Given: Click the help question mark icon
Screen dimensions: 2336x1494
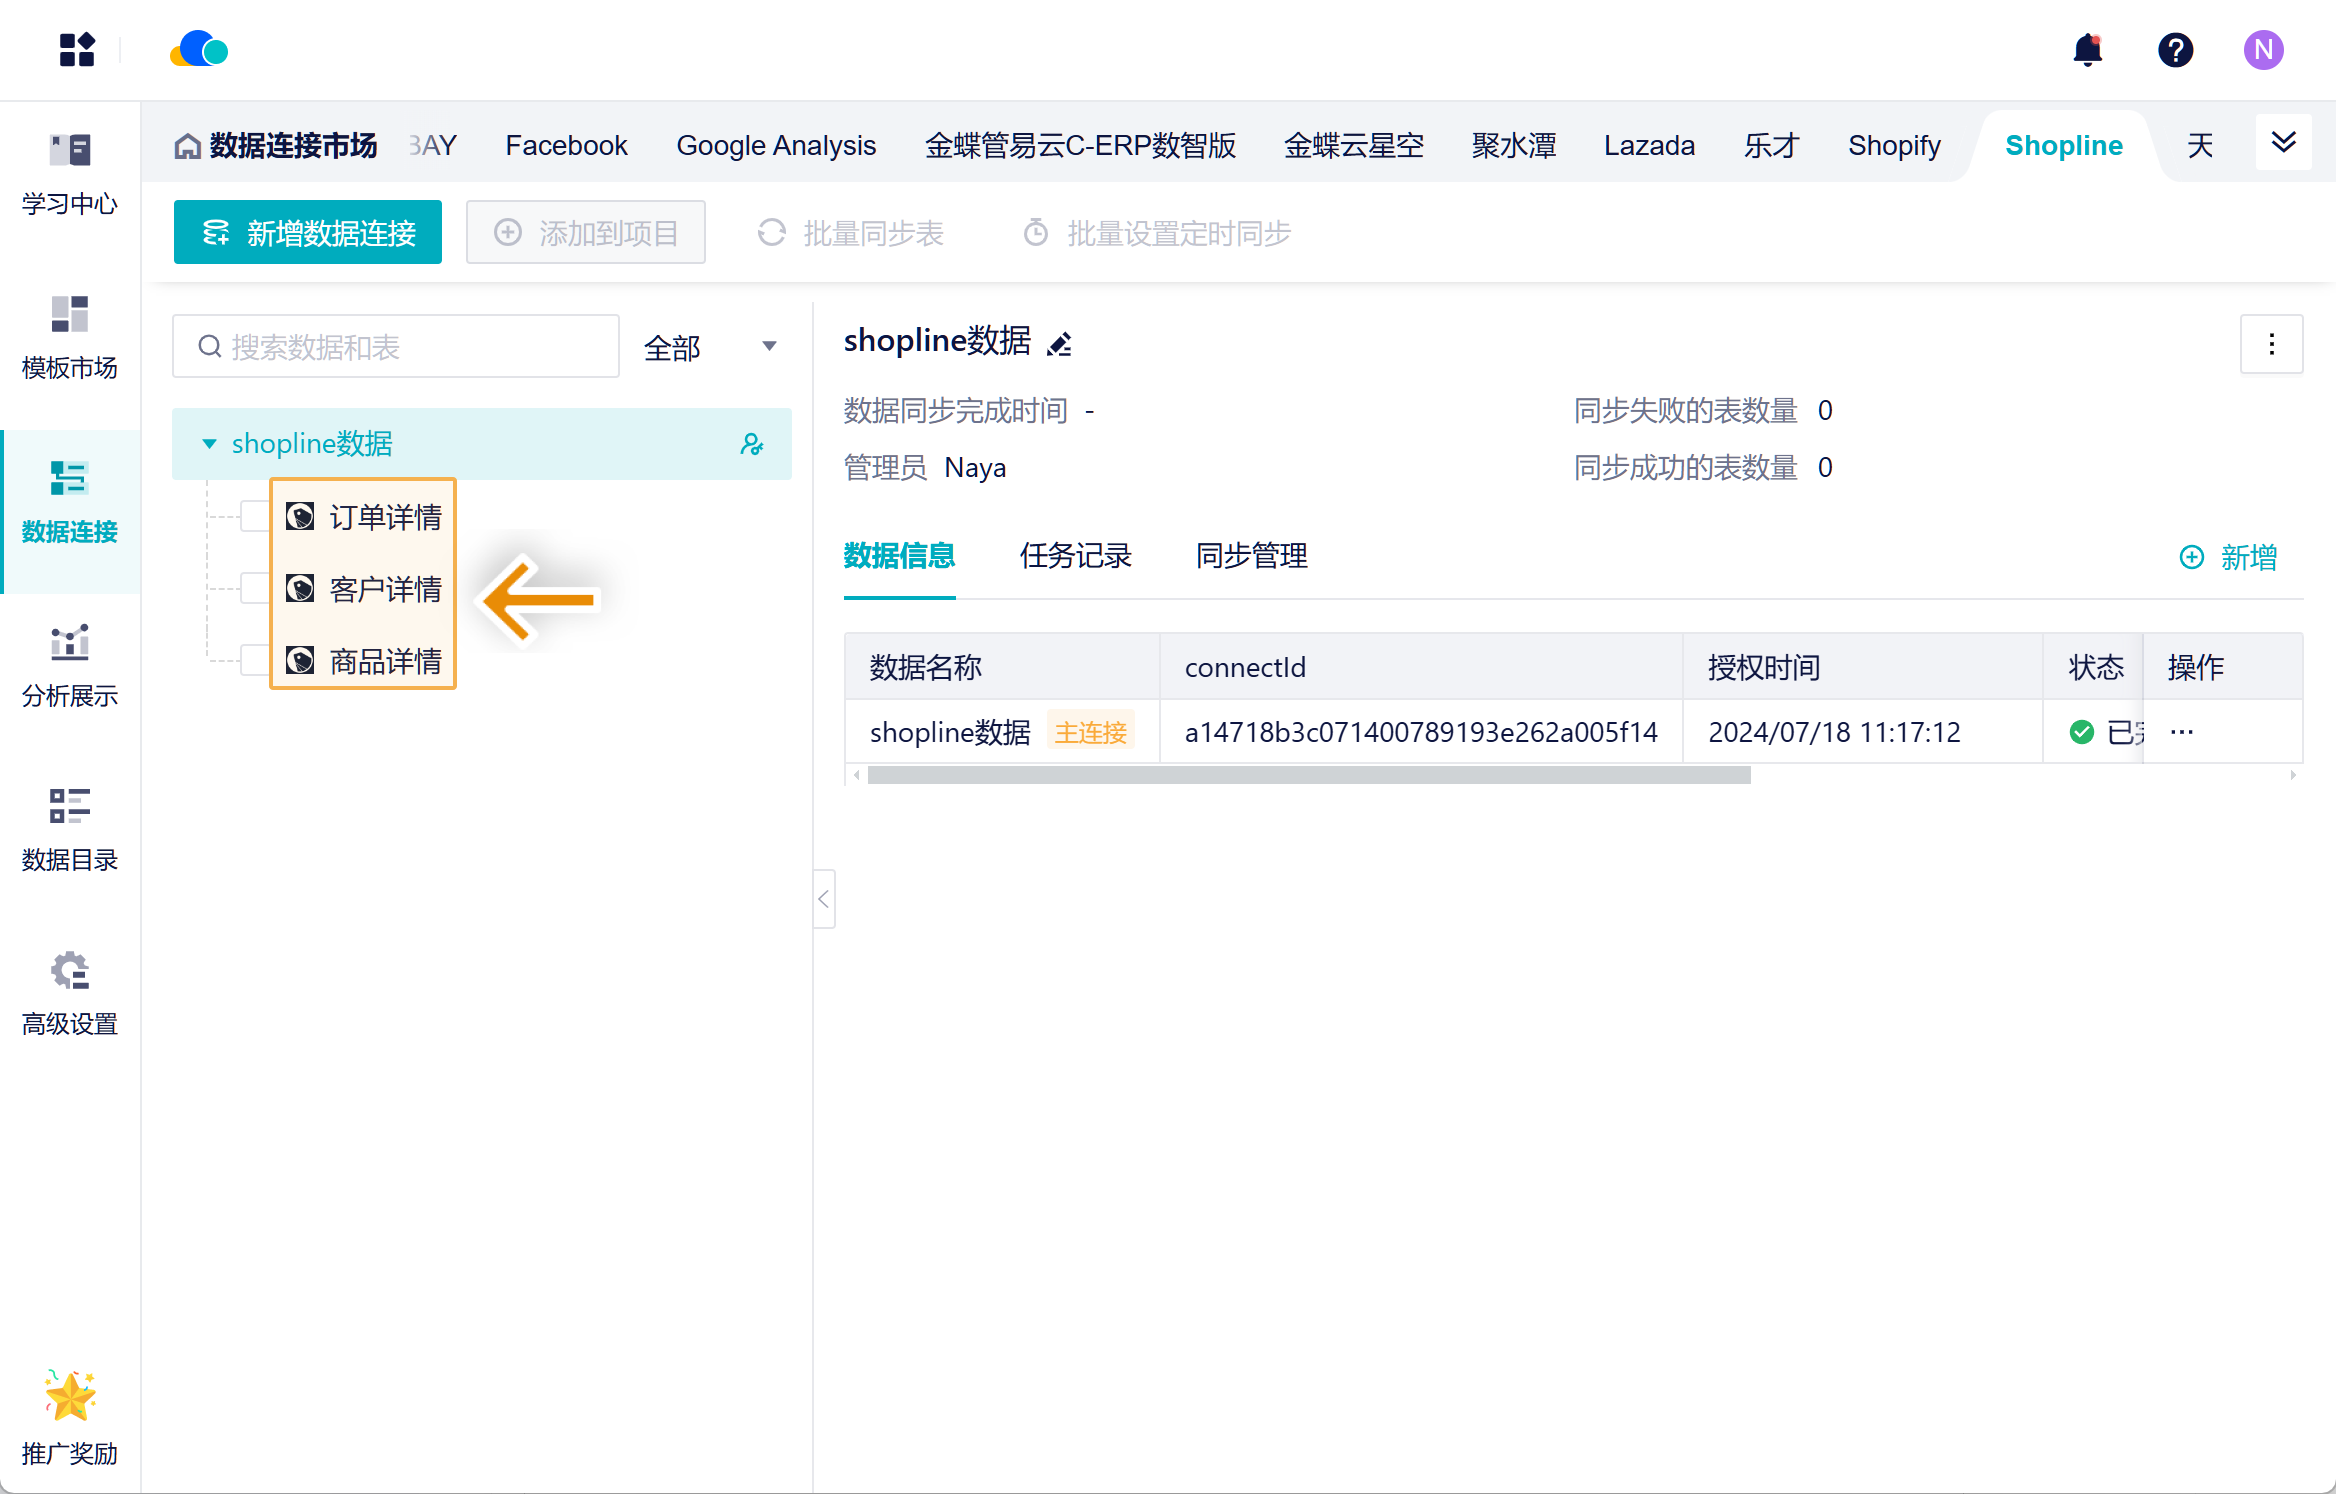Looking at the screenshot, I should tap(2175, 50).
